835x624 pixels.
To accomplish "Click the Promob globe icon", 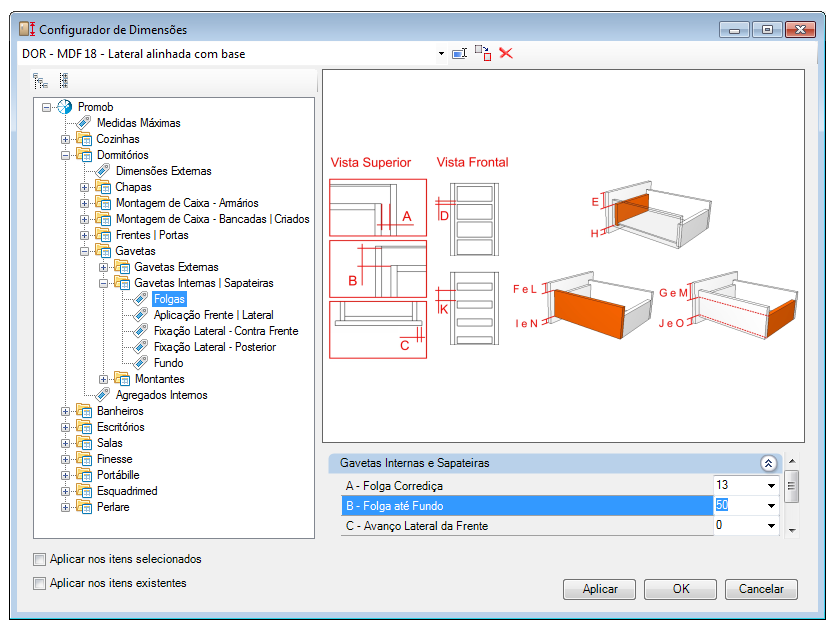I will point(64,107).
